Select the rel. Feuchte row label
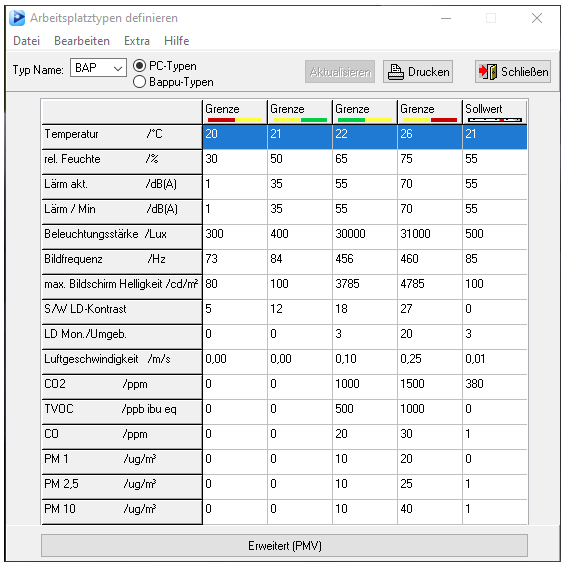The image size is (565, 567). [x=122, y=162]
